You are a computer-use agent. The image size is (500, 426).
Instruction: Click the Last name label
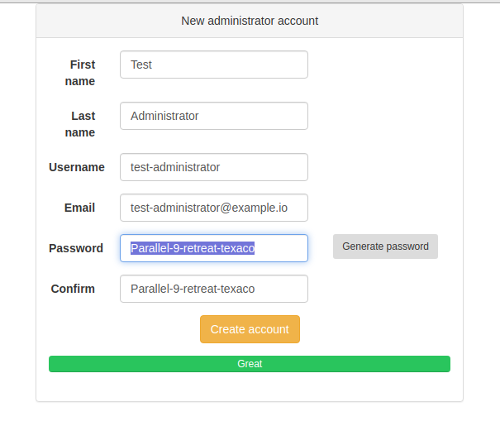click(80, 124)
